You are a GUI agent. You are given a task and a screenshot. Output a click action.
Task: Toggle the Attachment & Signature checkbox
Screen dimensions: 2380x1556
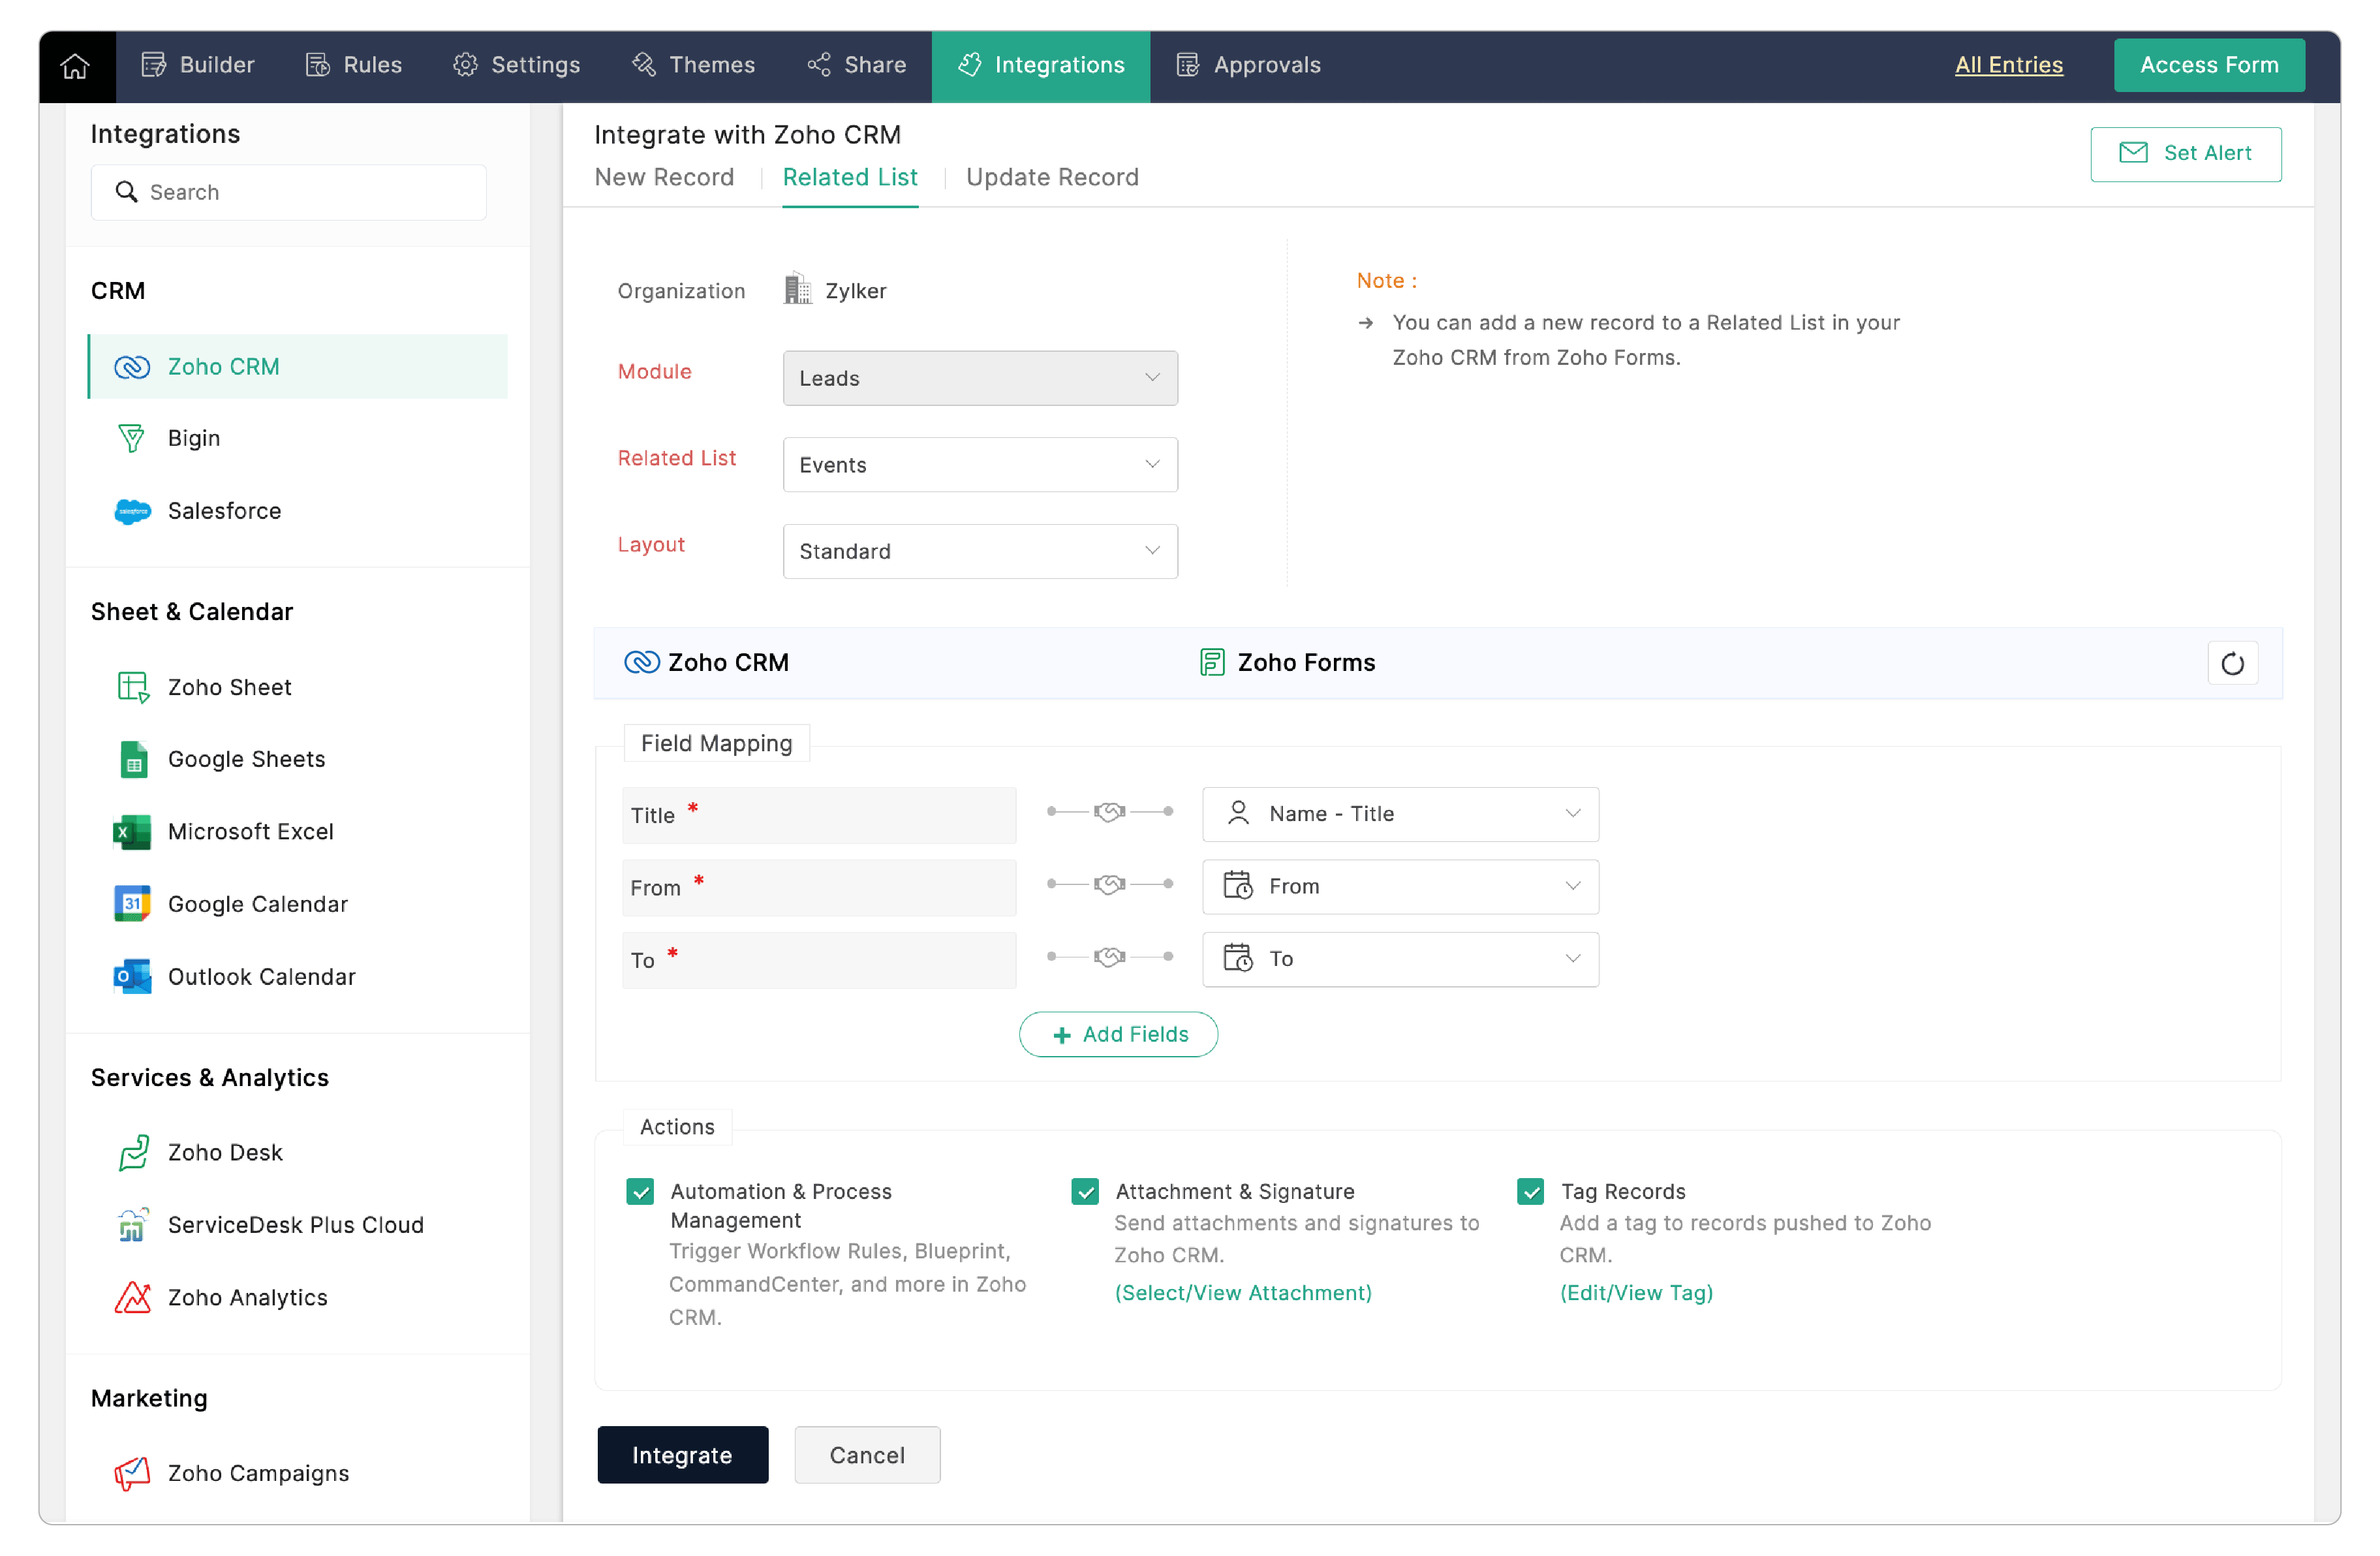tap(1085, 1191)
